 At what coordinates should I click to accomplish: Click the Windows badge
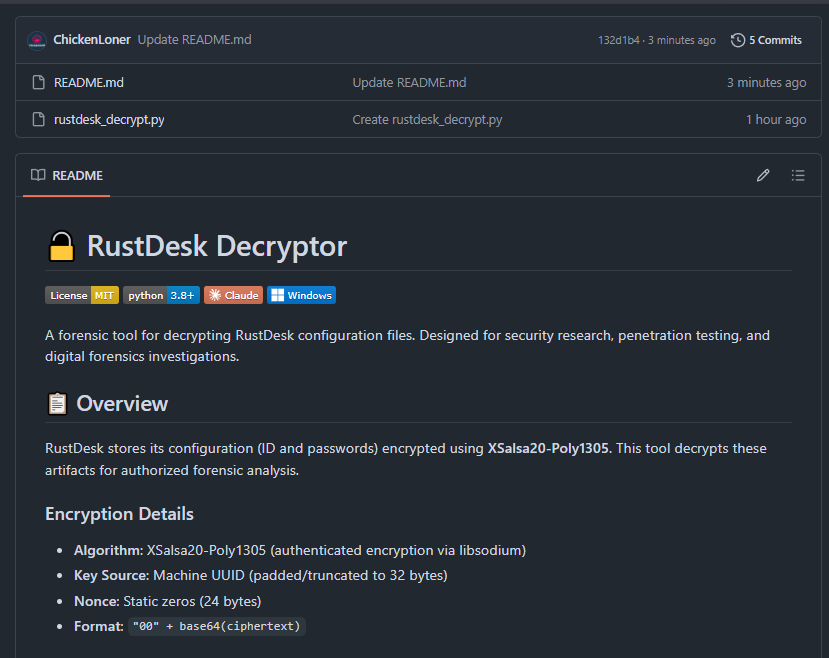coord(301,295)
